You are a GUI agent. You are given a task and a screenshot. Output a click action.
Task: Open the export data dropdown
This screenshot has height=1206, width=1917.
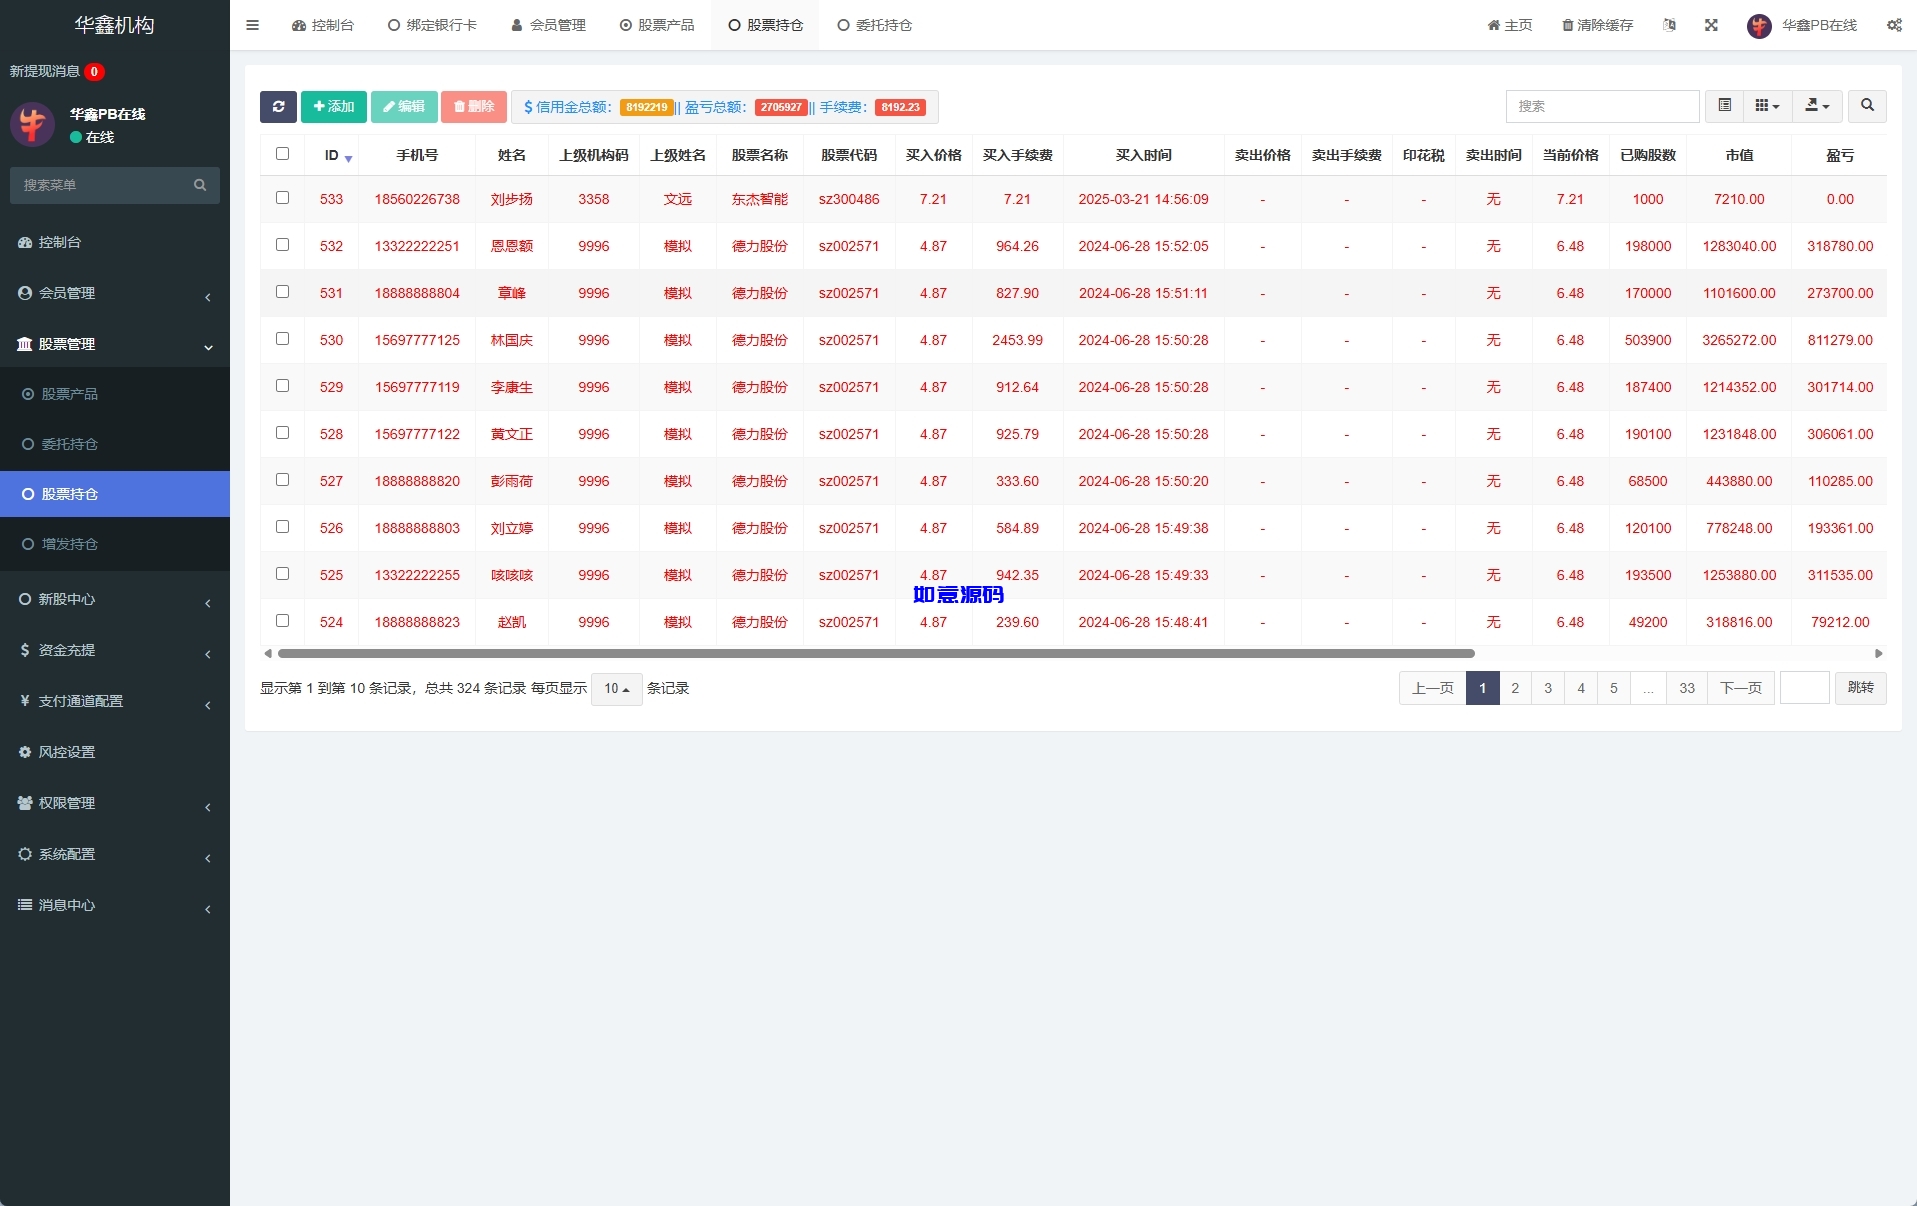pyautogui.click(x=1817, y=106)
